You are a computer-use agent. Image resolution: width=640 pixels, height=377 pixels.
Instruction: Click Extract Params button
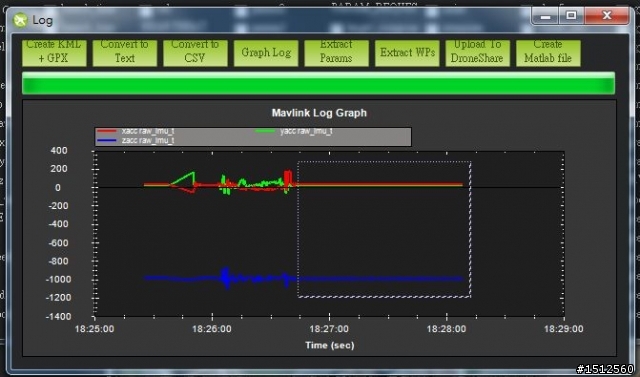[x=336, y=52]
